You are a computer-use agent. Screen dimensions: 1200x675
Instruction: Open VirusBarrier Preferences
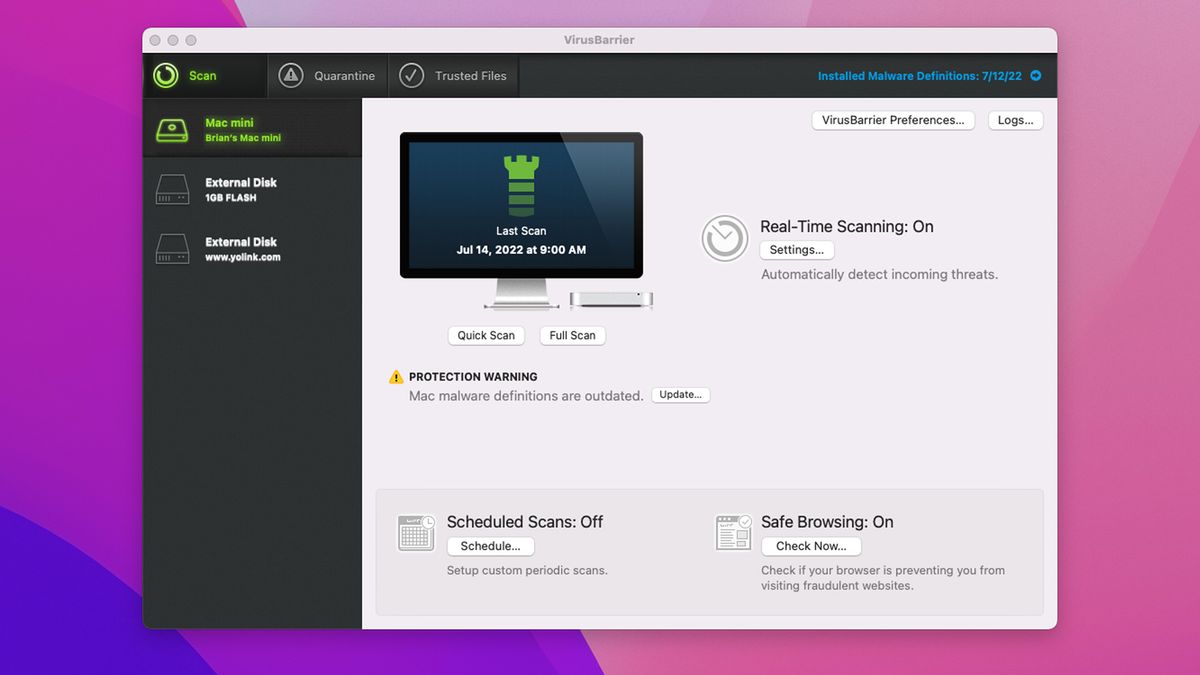pyautogui.click(x=893, y=119)
